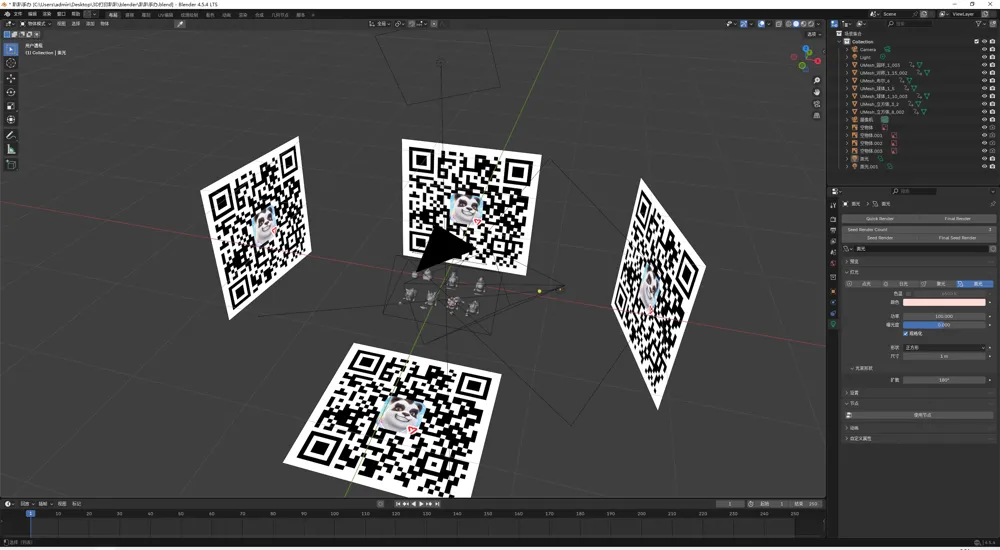Click the 扩散 180° slider
The image size is (1000, 550).
click(944, 380)
